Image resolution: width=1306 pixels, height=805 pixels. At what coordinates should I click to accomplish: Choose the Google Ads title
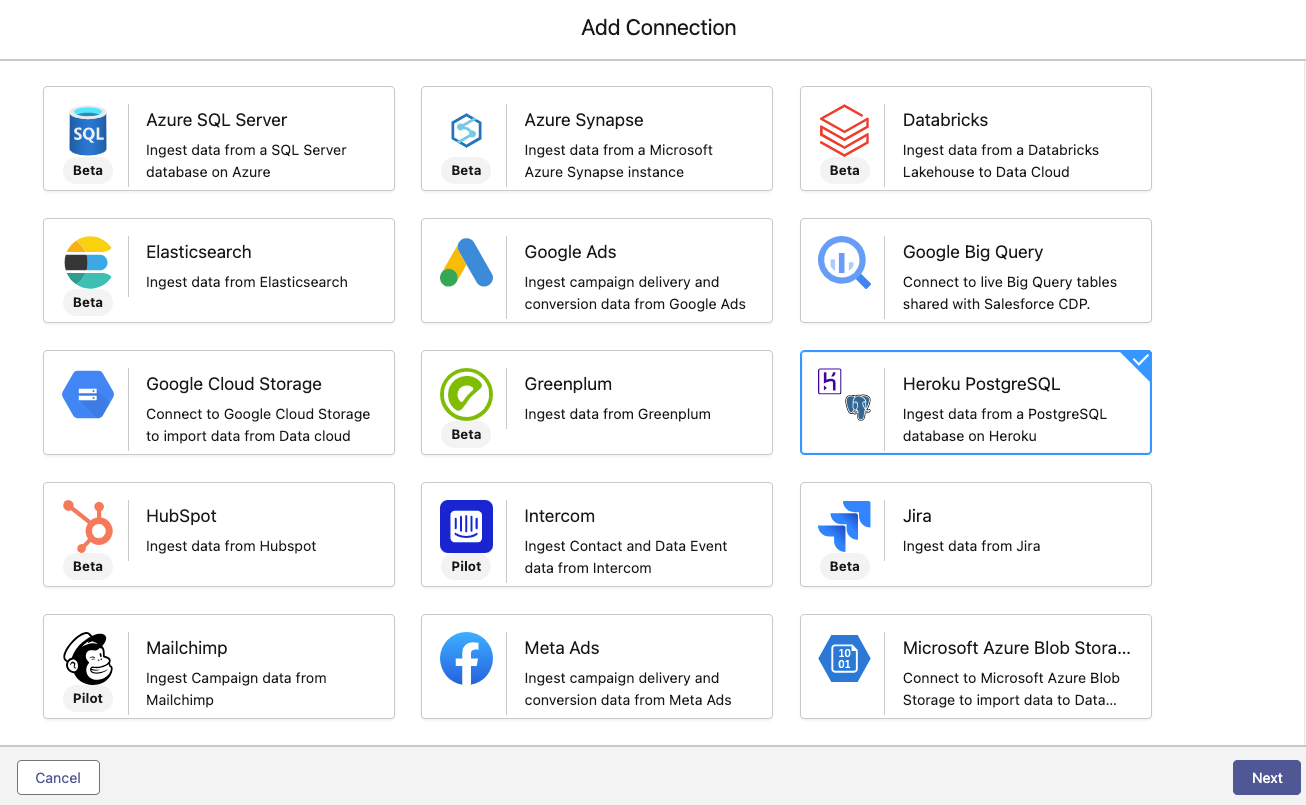click(x=570, y=252)
